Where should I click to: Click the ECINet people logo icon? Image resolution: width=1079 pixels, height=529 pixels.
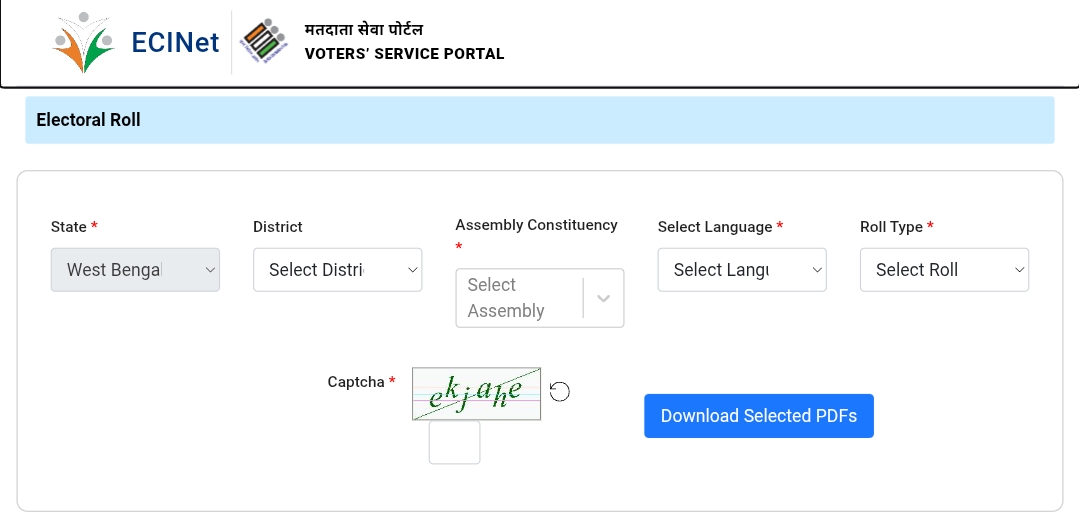[85, 43]
